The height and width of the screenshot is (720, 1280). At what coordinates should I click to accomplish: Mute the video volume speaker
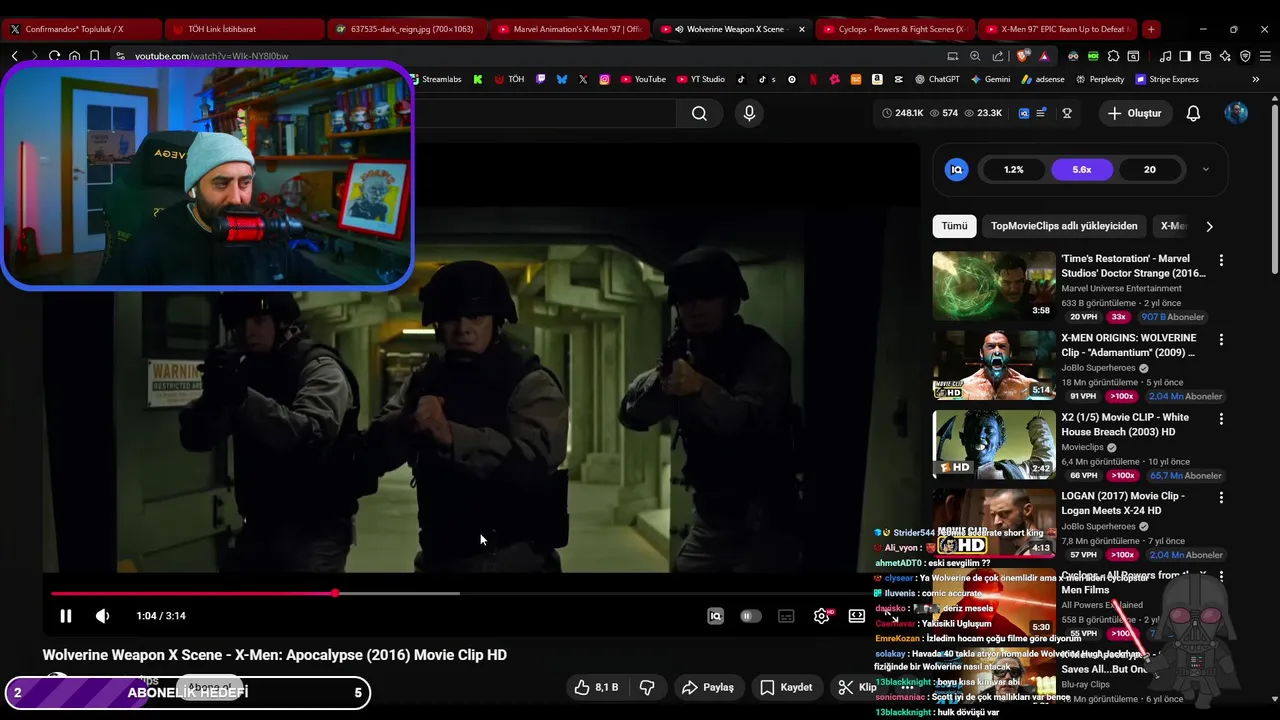[102, 616]
